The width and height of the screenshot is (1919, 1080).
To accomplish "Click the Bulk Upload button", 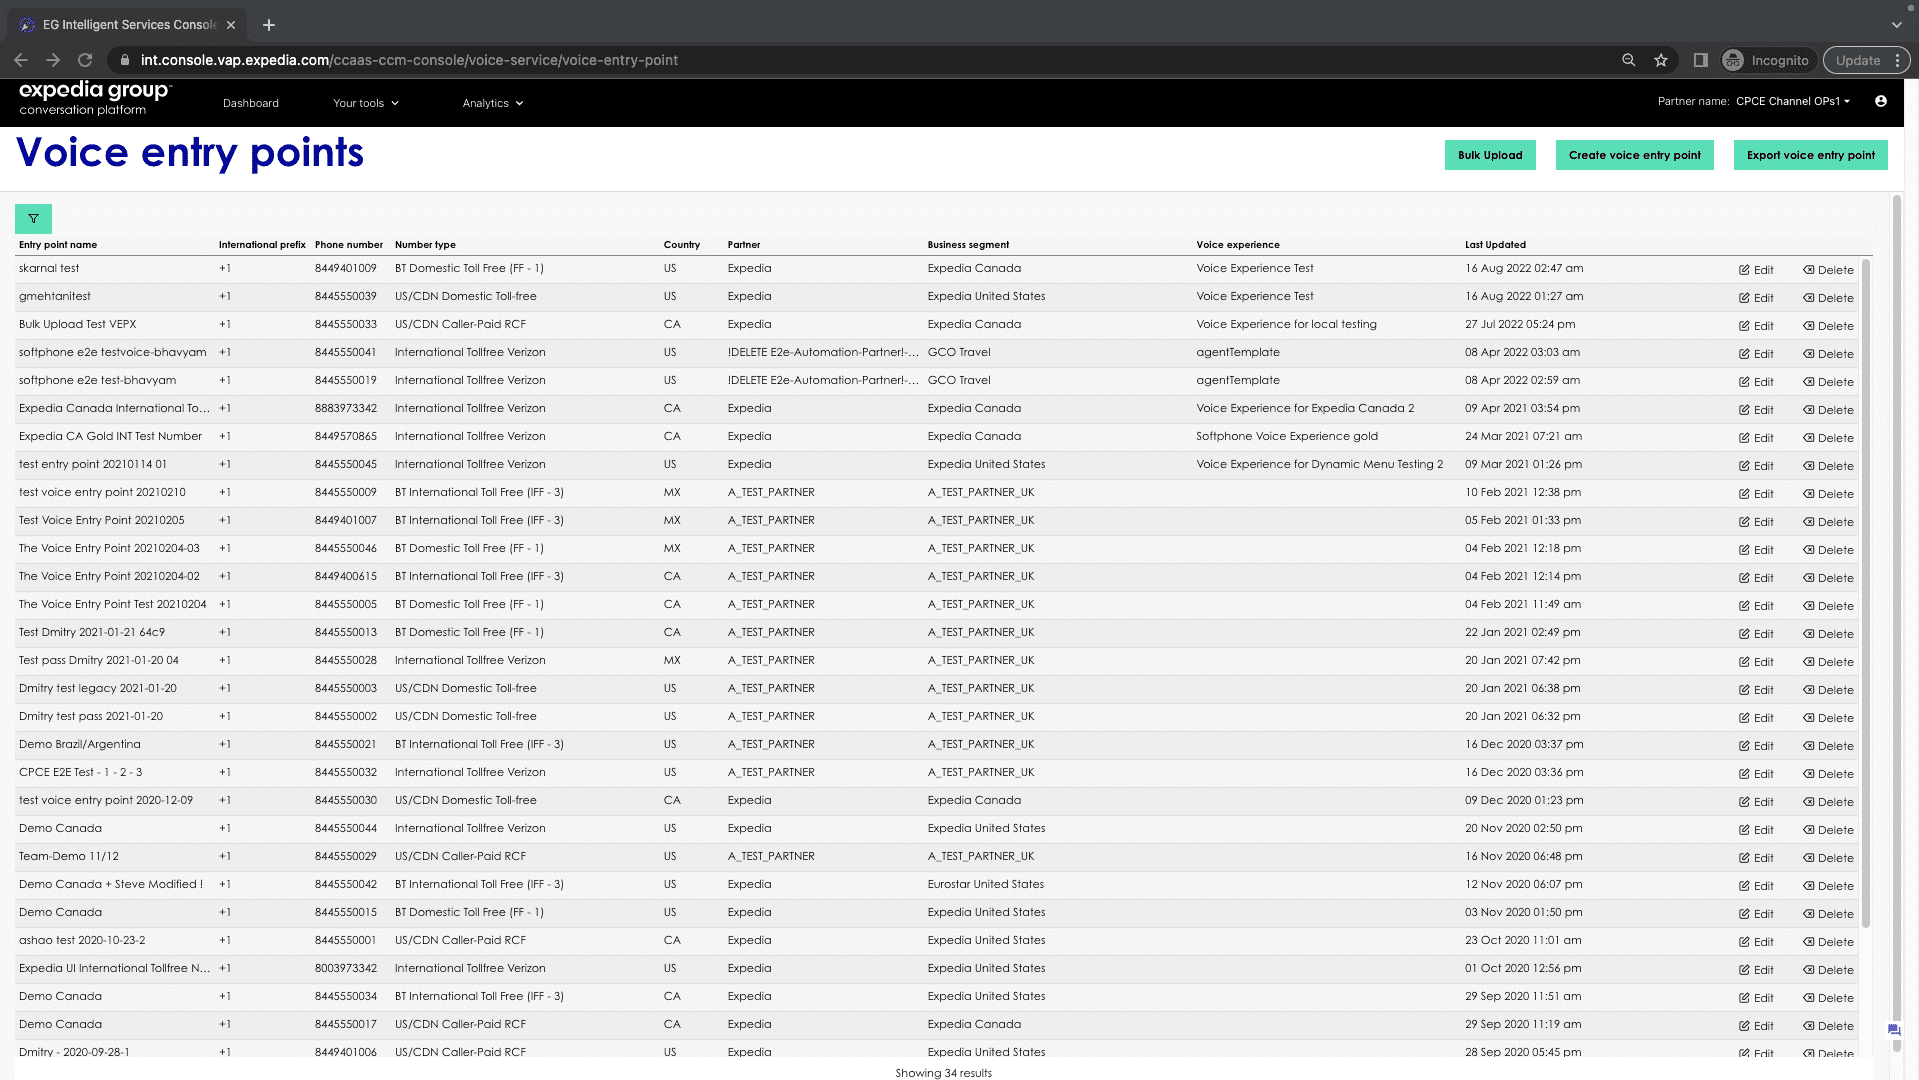I will [1489, 155].
